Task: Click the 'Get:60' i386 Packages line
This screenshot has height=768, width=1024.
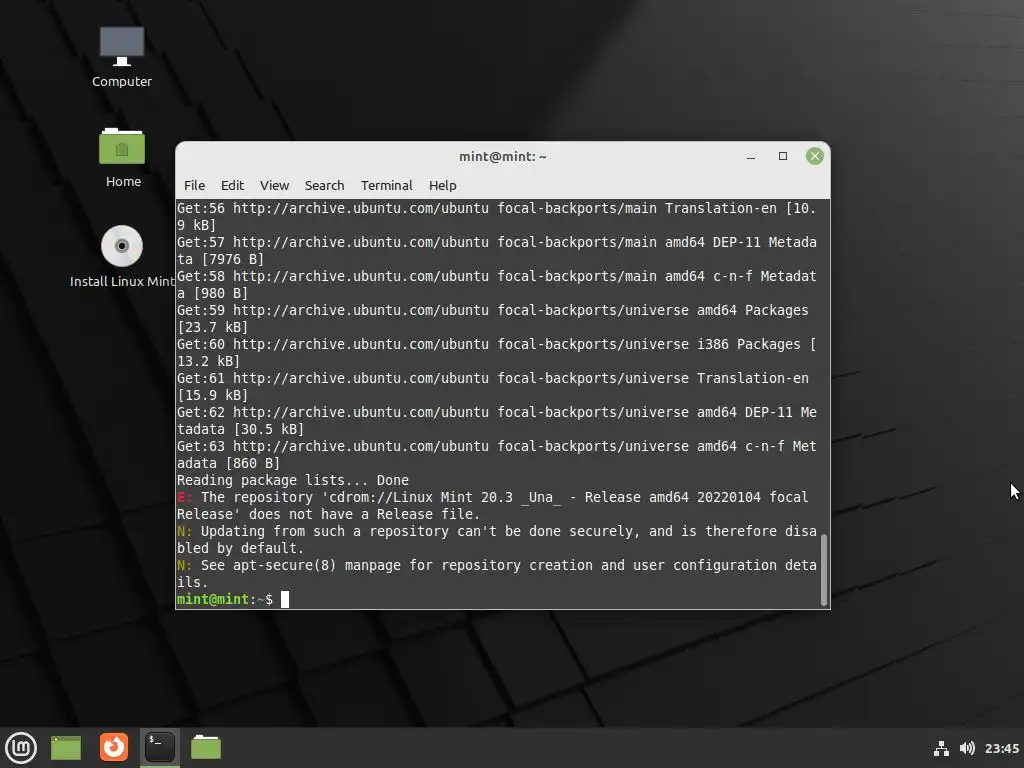Action: click(x=496, y=352)
